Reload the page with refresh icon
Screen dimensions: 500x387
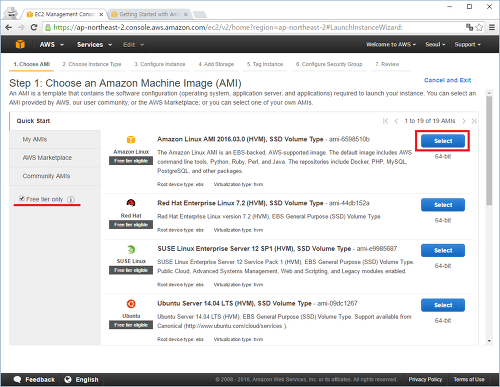click(34, 27)
